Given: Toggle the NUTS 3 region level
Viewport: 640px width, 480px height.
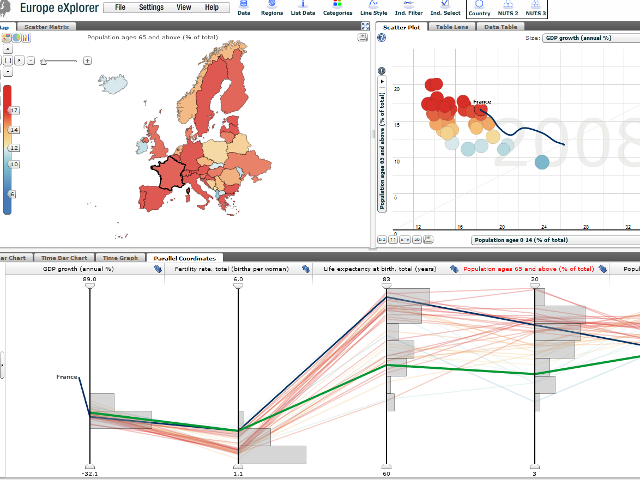Looking at the screenshot, I should click(537, 9).
